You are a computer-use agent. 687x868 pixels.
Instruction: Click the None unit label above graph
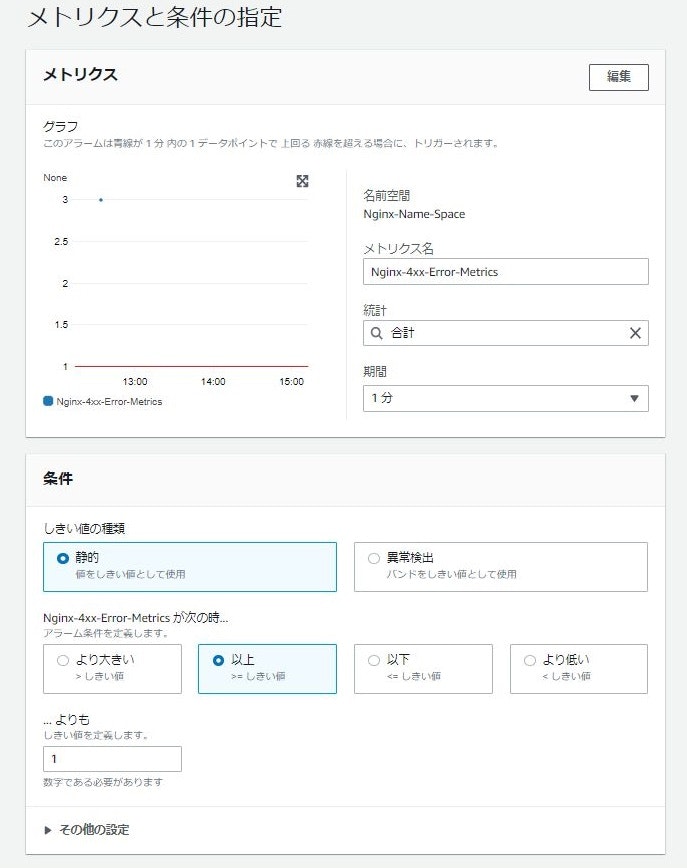click(x=55, y=178)
